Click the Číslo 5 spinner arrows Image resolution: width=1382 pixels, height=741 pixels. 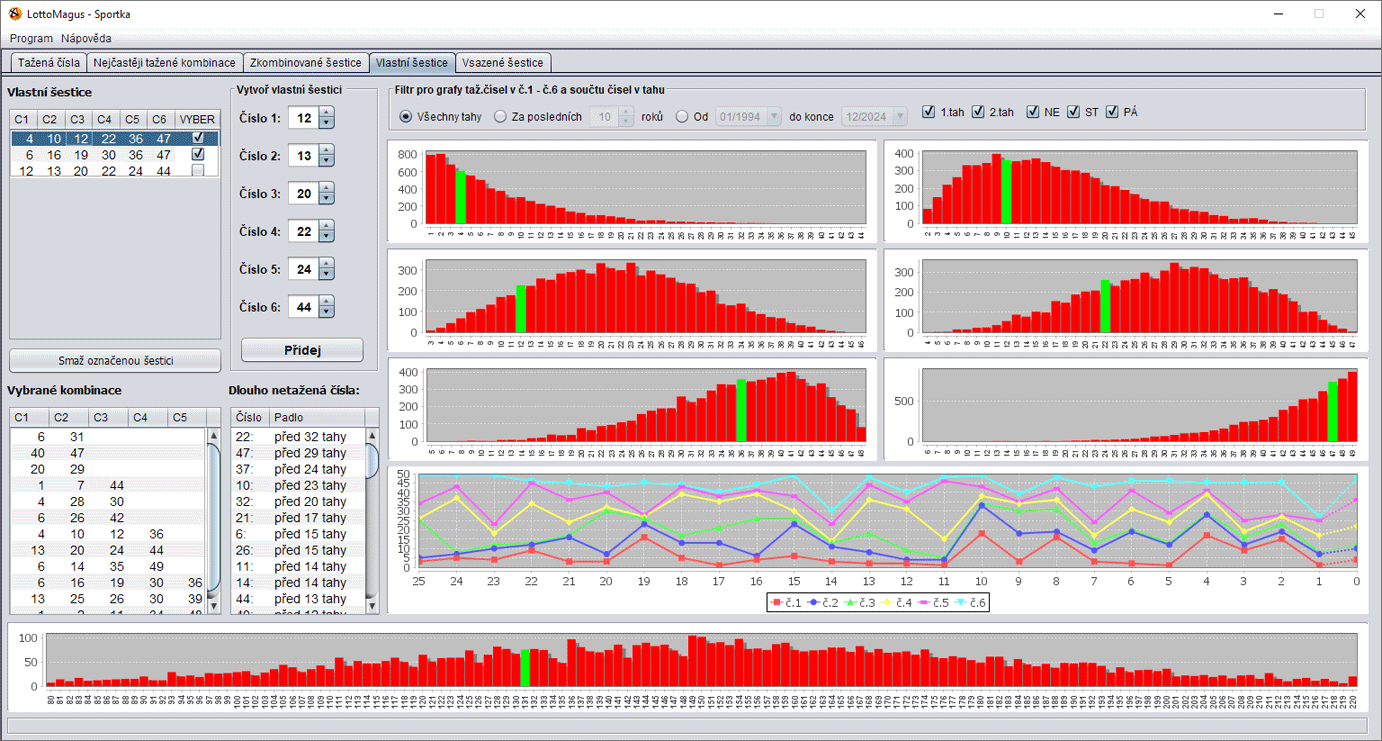point(326,269)
